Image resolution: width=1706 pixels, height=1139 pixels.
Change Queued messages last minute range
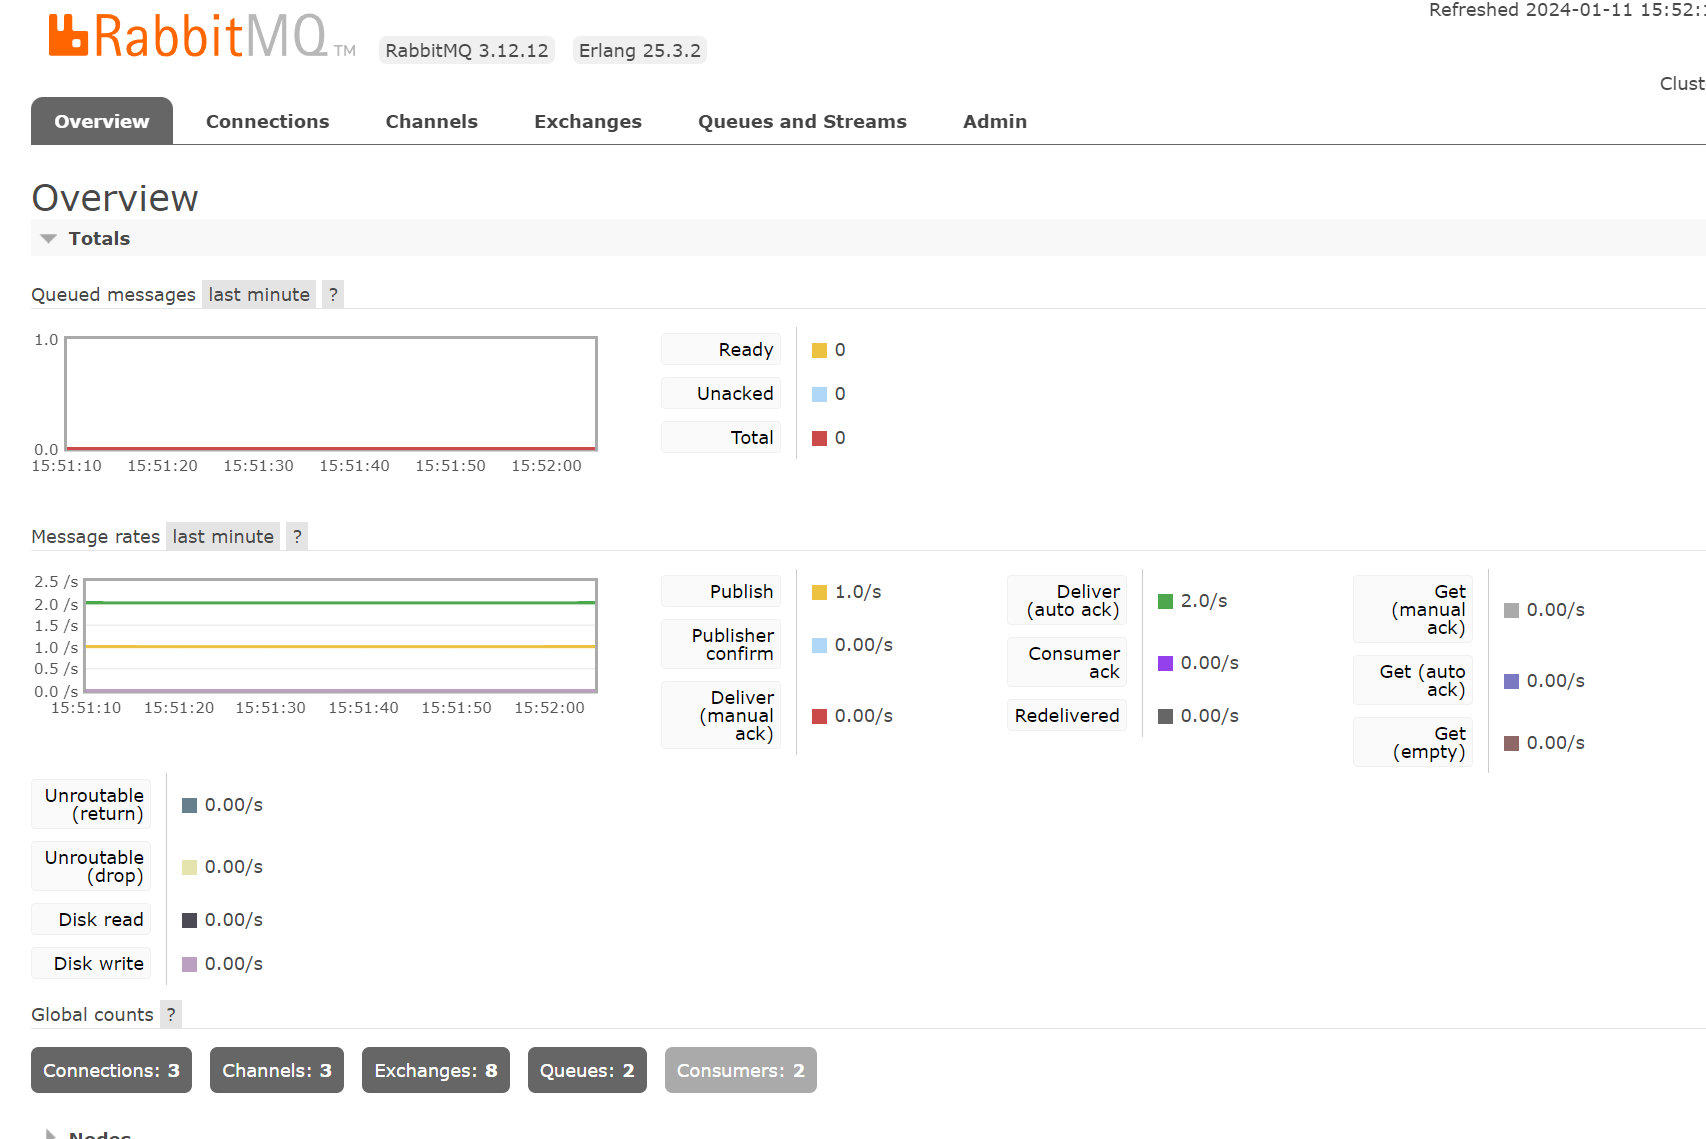tap(259, 294)
